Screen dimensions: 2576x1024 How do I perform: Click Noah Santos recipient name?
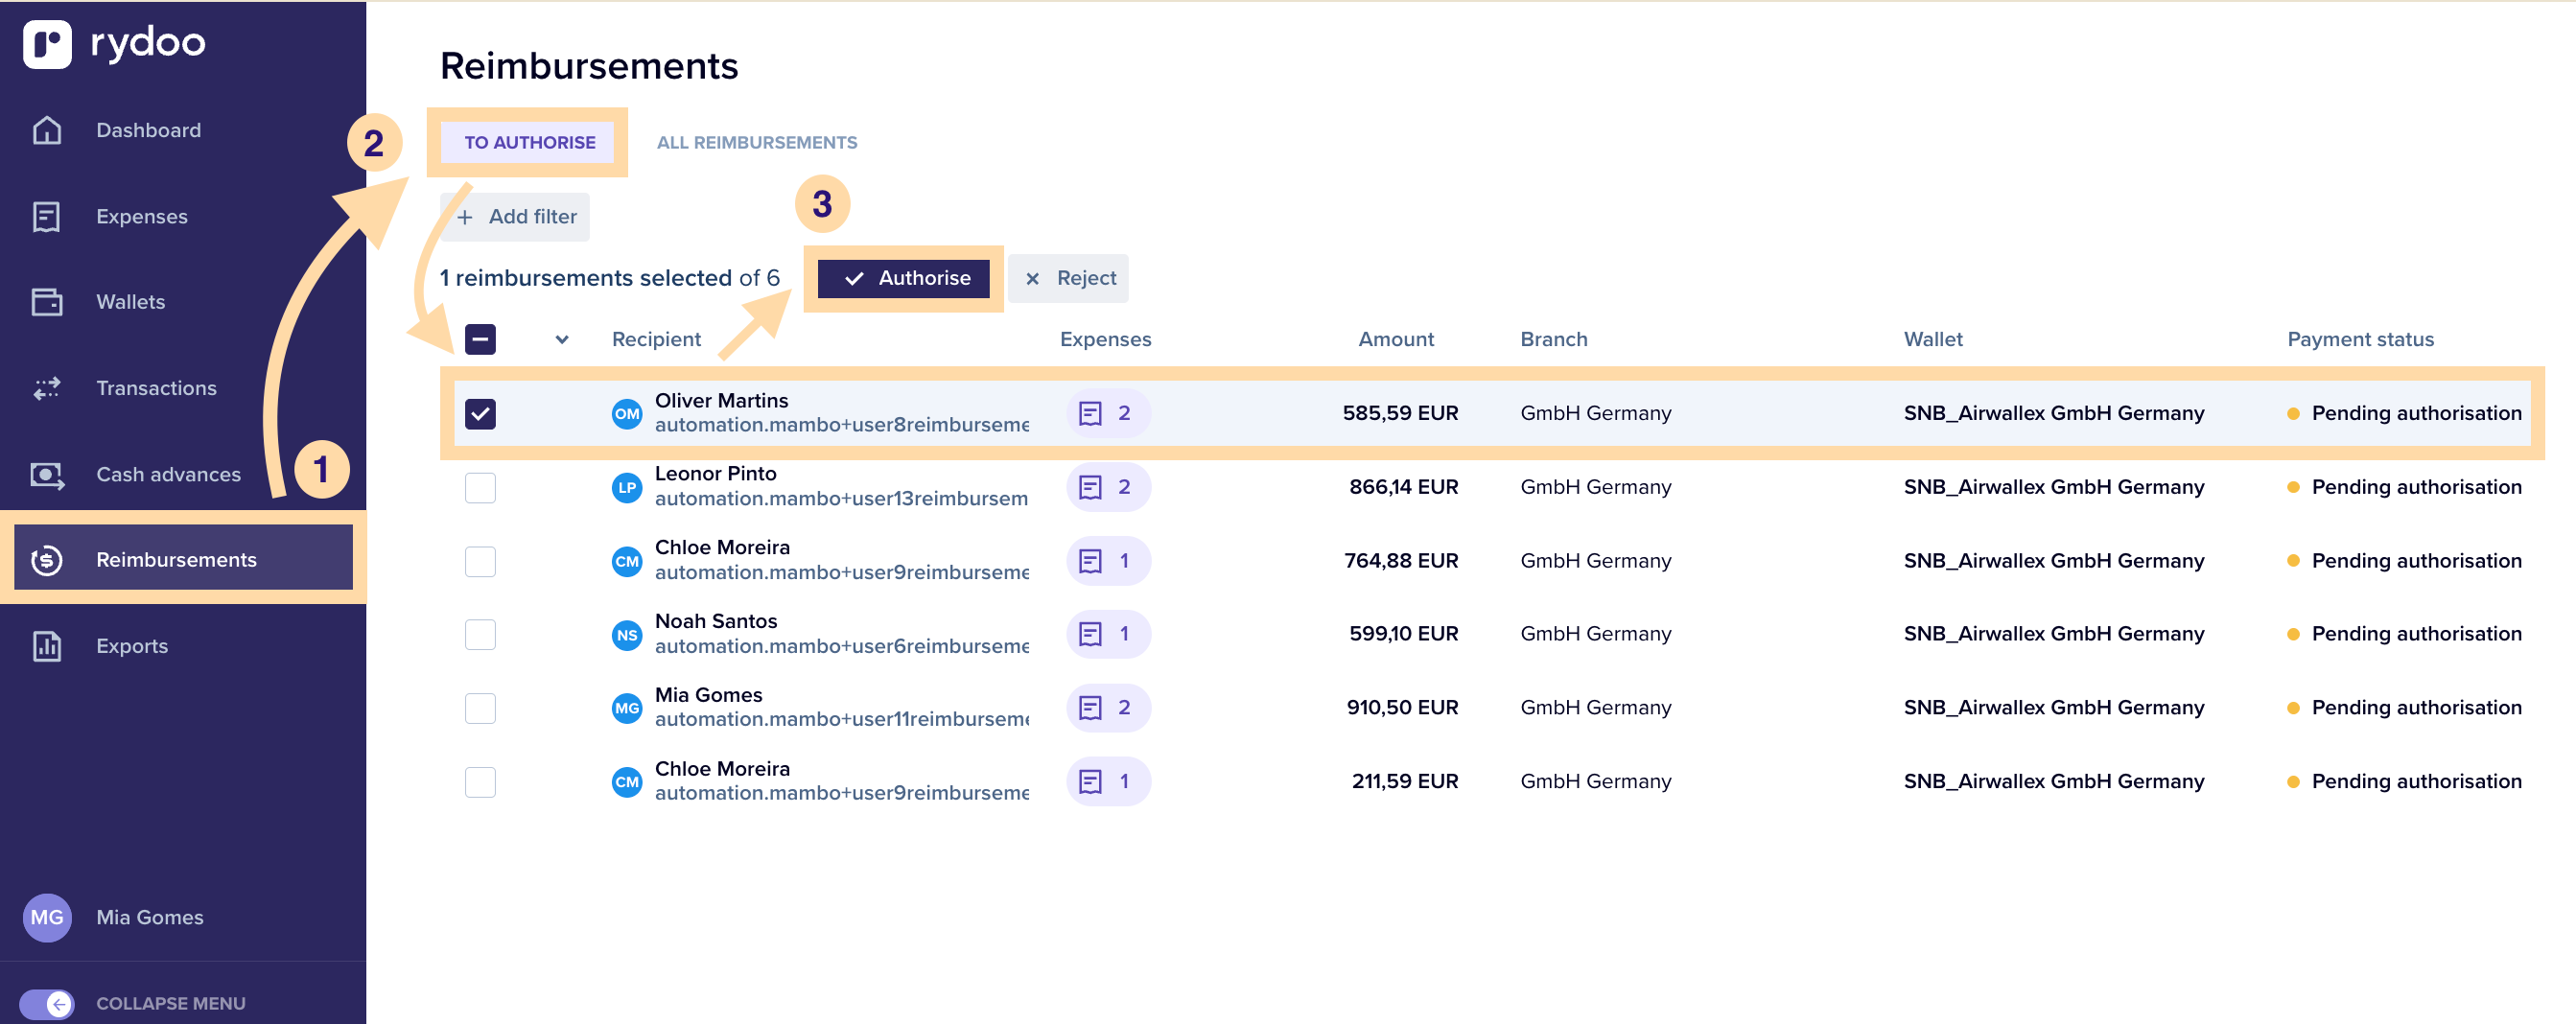coord(716,621)
